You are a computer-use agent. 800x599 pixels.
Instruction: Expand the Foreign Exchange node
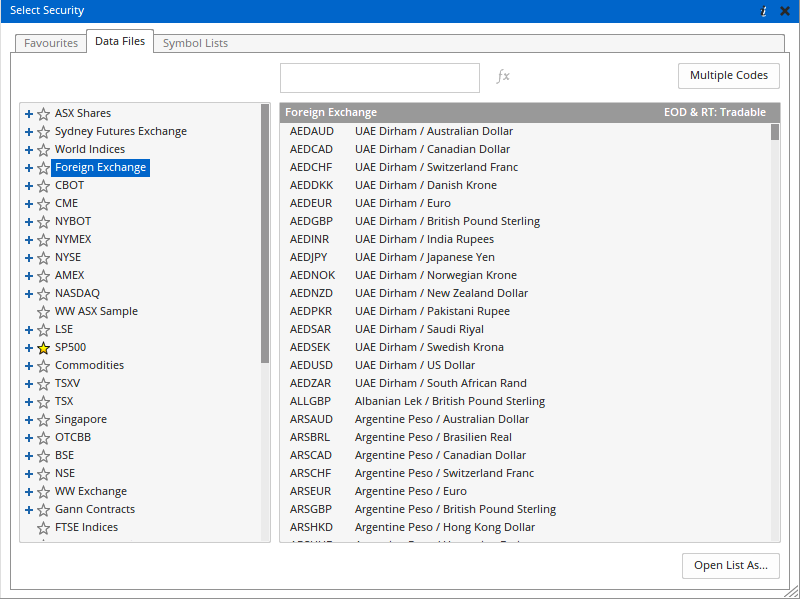click(29, 168)
